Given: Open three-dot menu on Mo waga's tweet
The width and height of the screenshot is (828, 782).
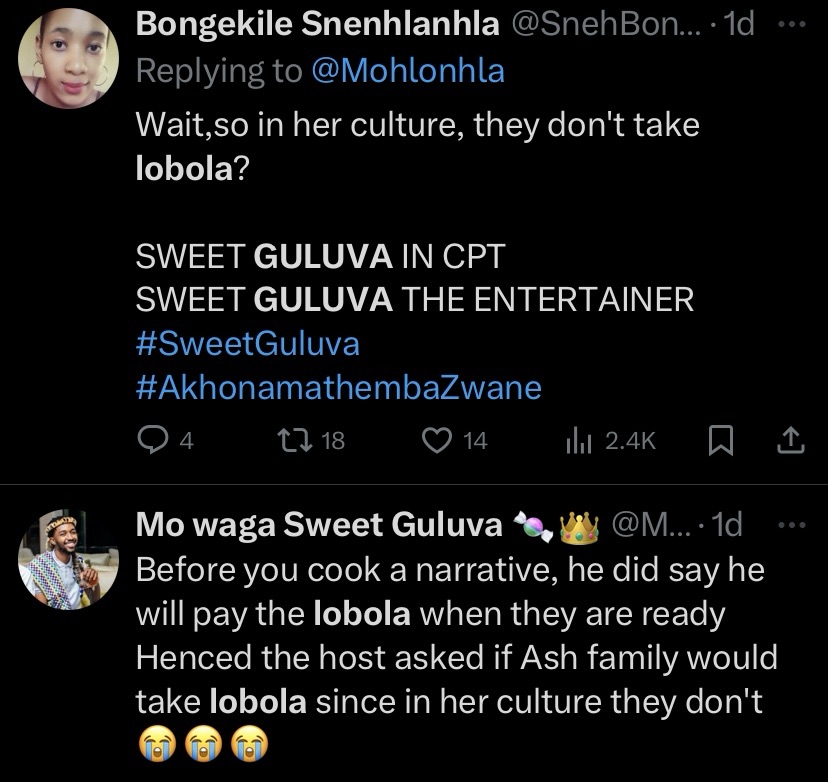Looking at the screenshot, I should coord(791,524).
